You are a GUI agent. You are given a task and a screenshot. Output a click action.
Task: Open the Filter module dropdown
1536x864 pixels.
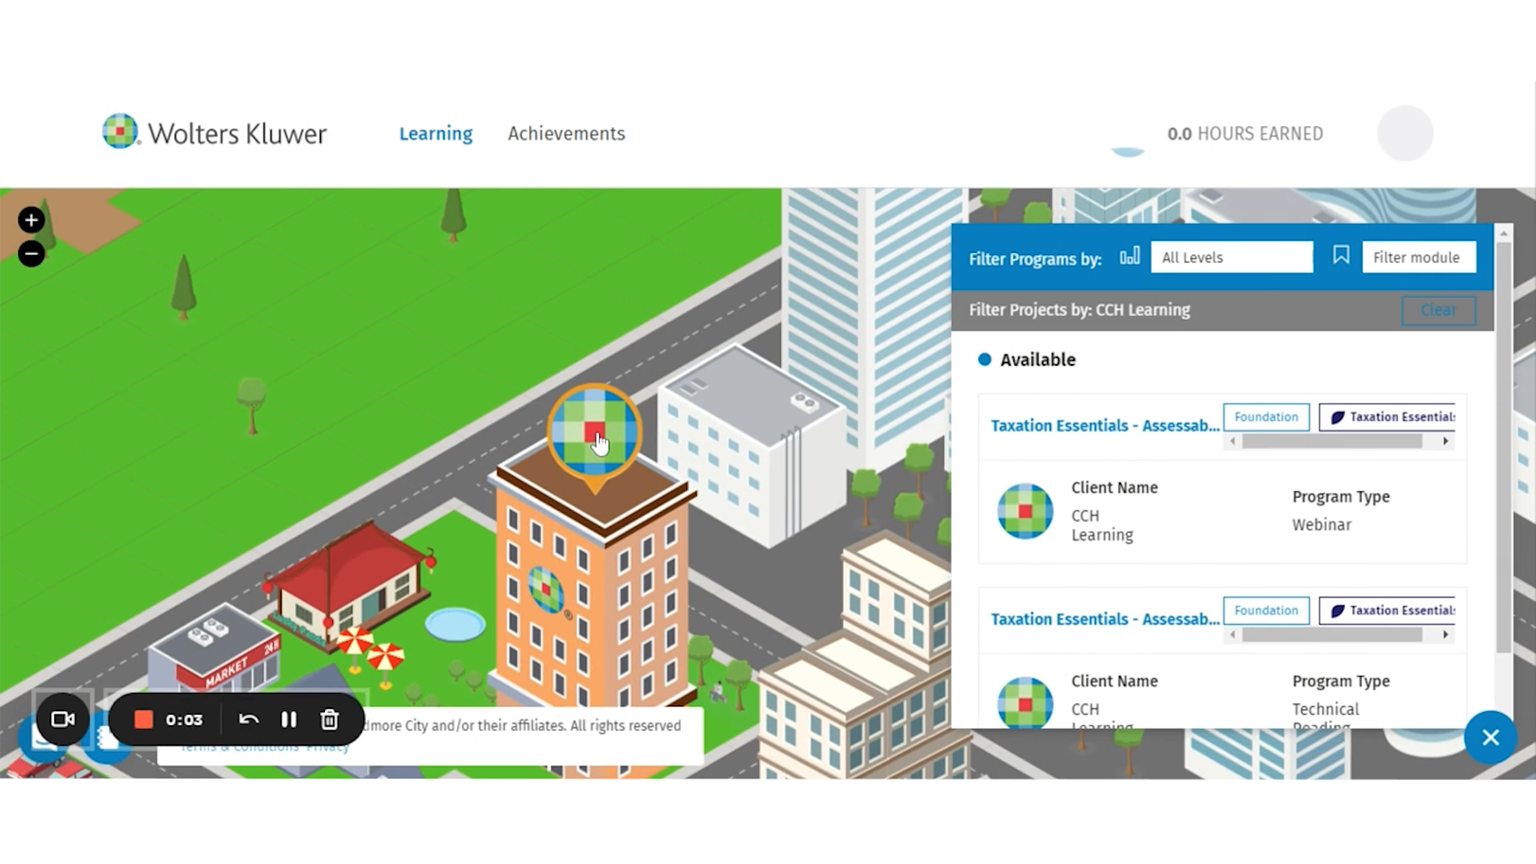click(1417, 257)
